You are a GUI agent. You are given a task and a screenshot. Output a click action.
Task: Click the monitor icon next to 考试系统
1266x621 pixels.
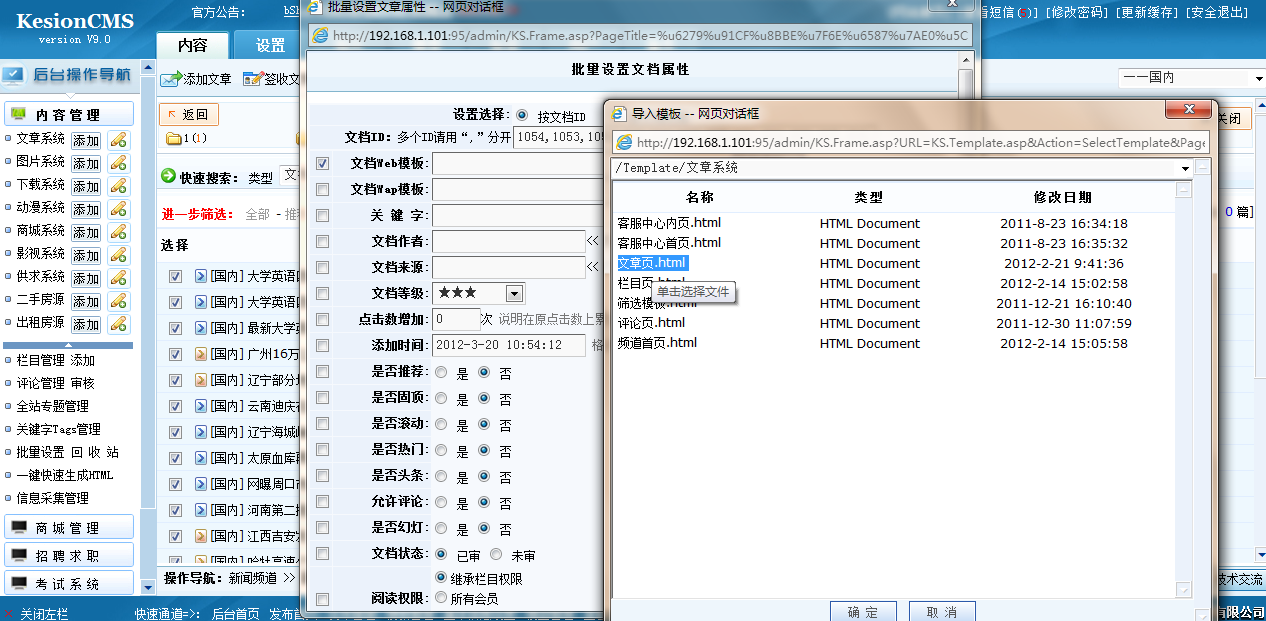[x=19, y=583]
